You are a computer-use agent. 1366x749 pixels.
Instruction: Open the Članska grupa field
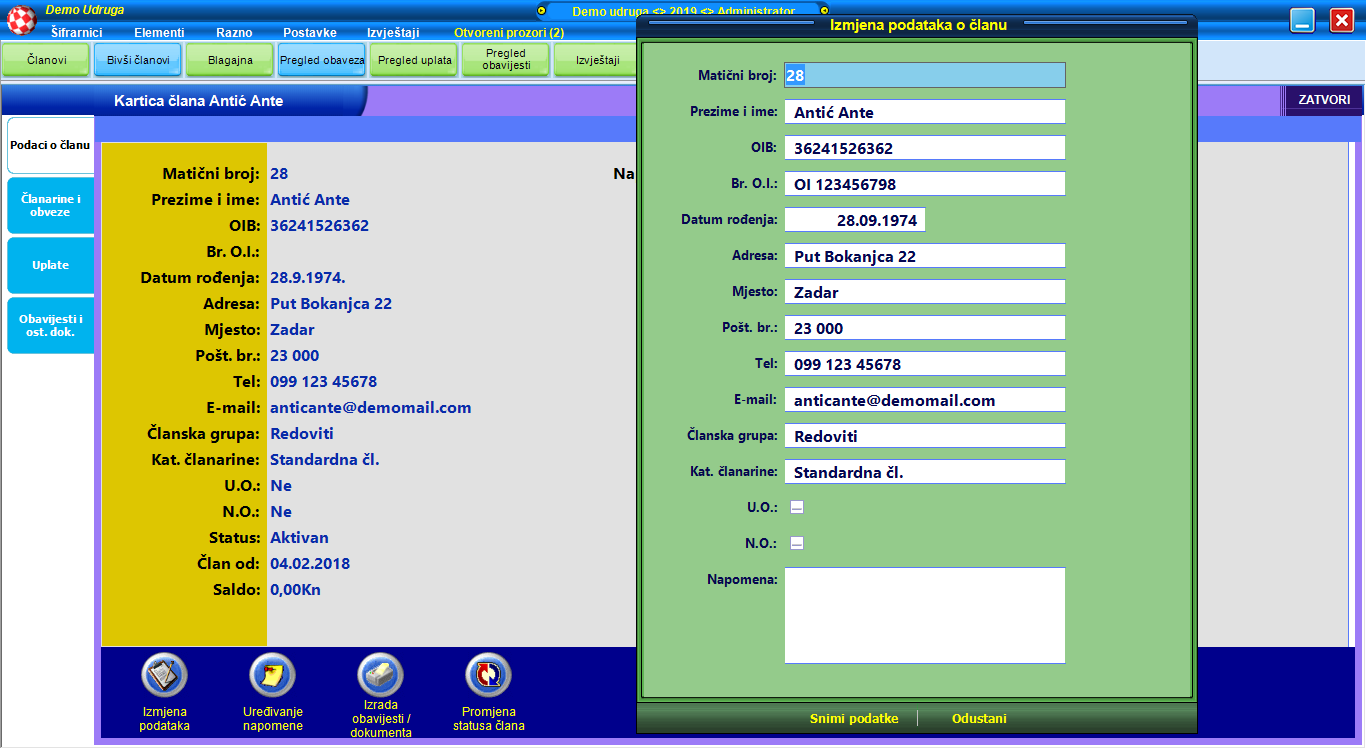pyautogui.click(x=924, y=436)
